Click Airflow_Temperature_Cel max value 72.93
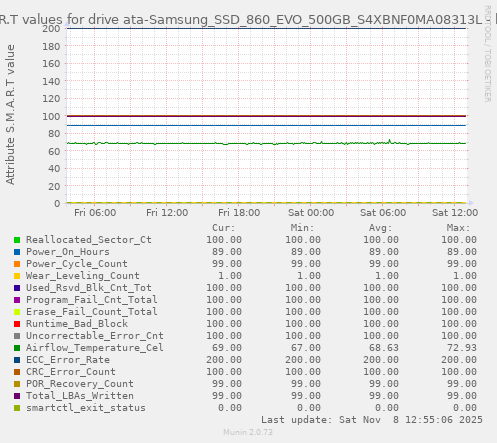The height and width of the screenshot is (443, 497). [462, 348]
